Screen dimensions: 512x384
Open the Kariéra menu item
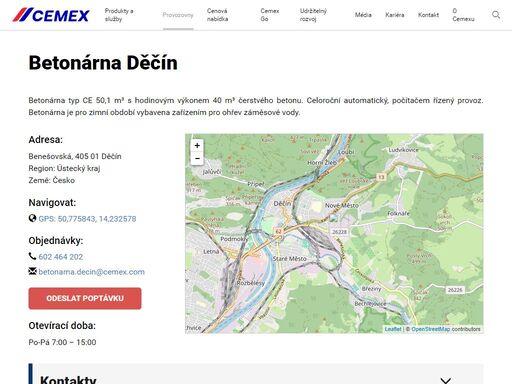point(395,15)
